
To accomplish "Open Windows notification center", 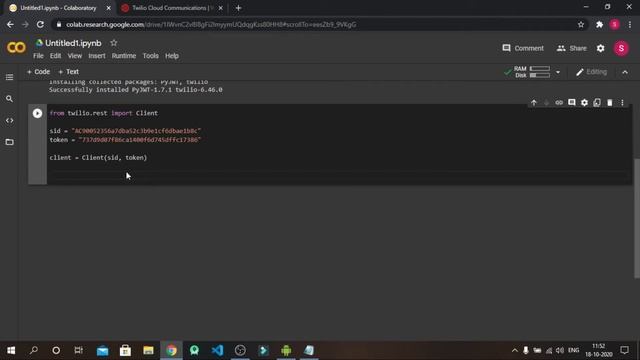I will pyautogui.click(x=624, y=350).
